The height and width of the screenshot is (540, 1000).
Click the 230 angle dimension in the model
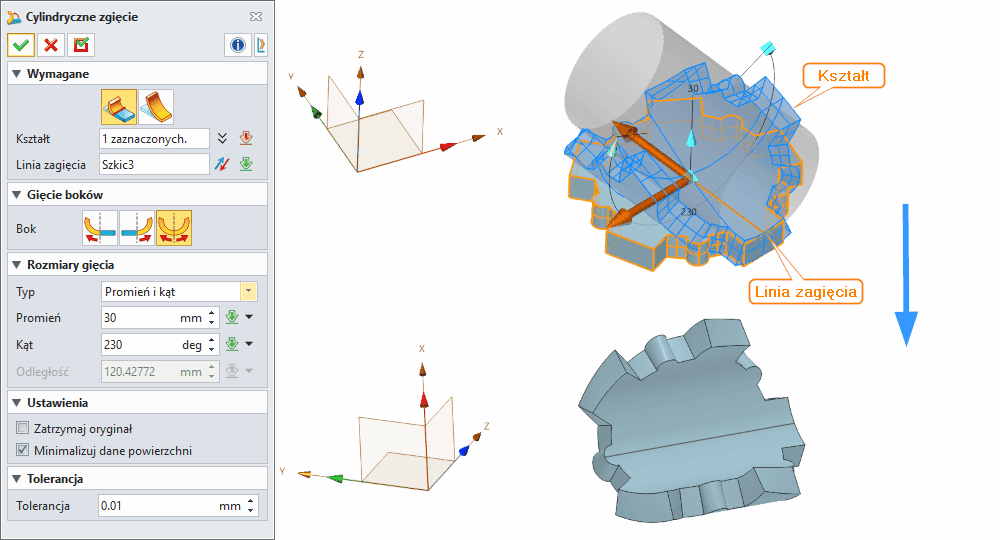[688, 212]
